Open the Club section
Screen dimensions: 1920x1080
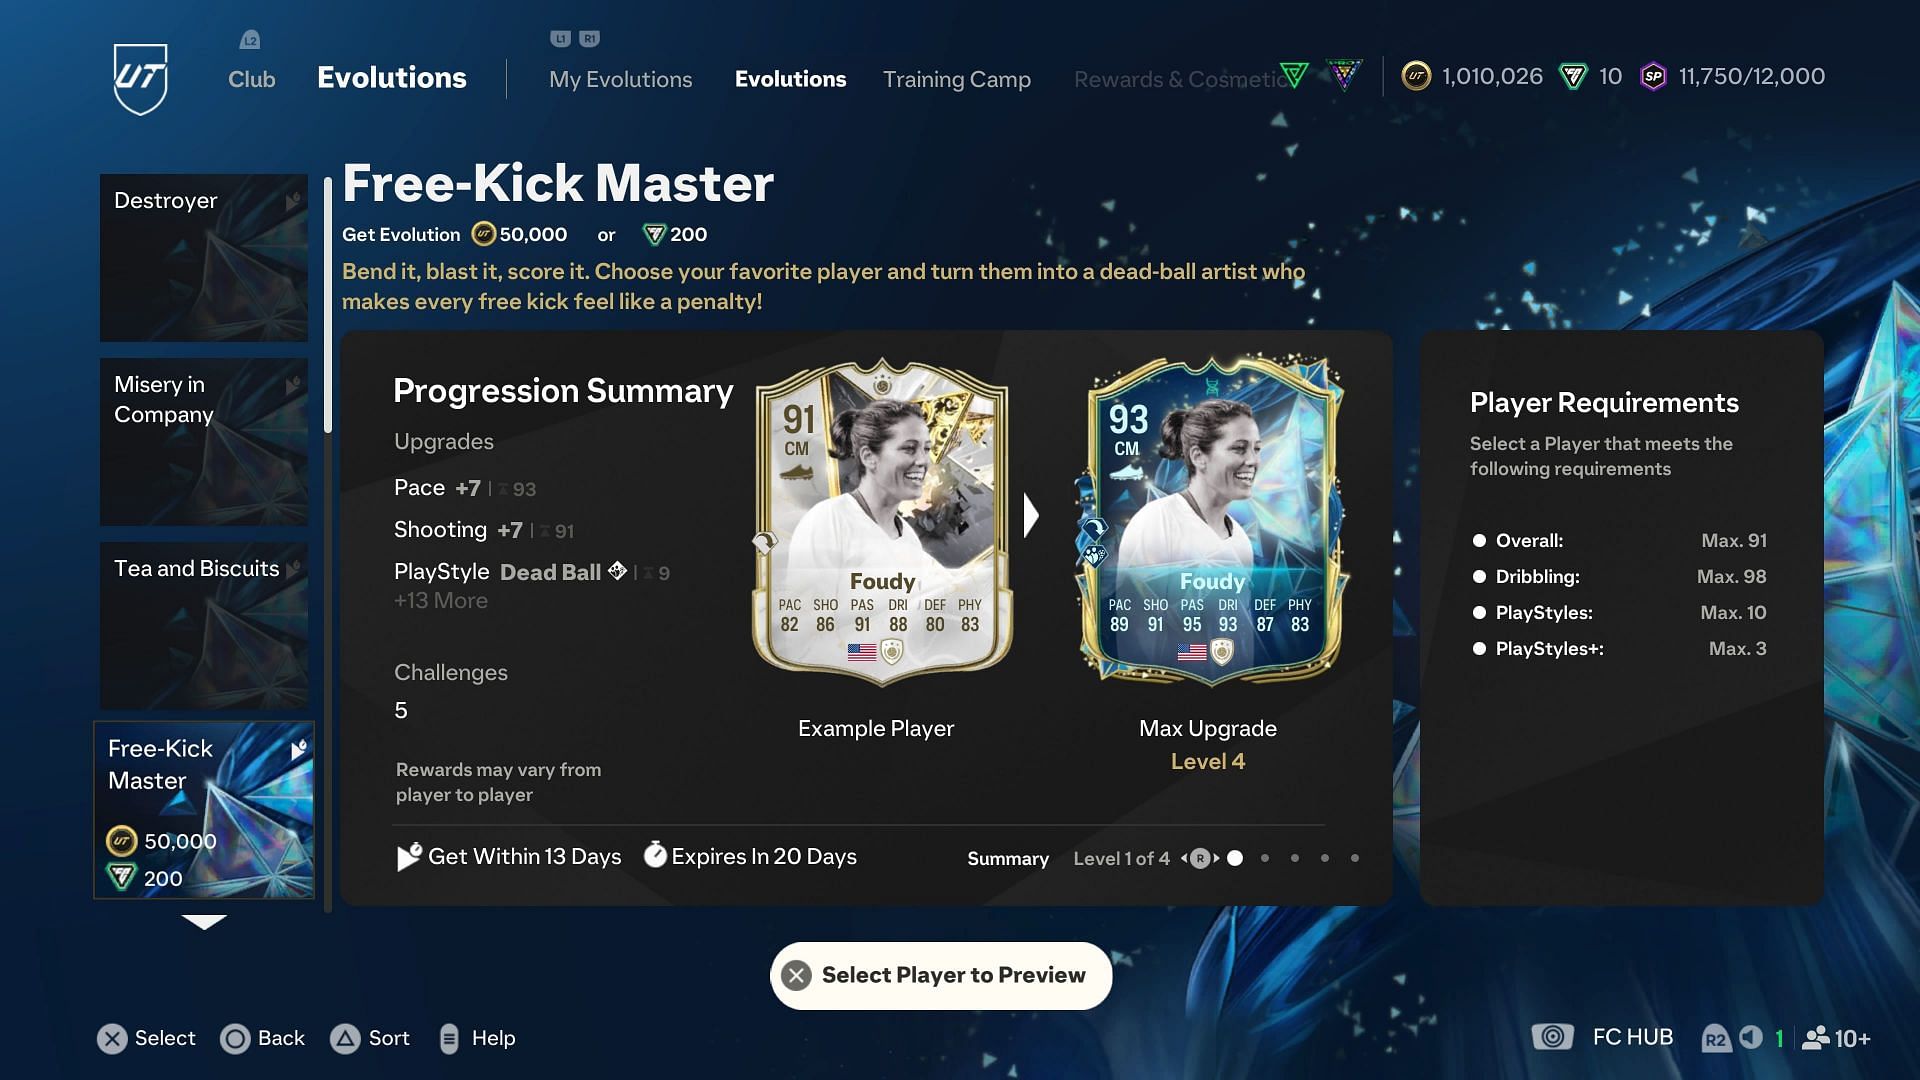click(251, 79)
